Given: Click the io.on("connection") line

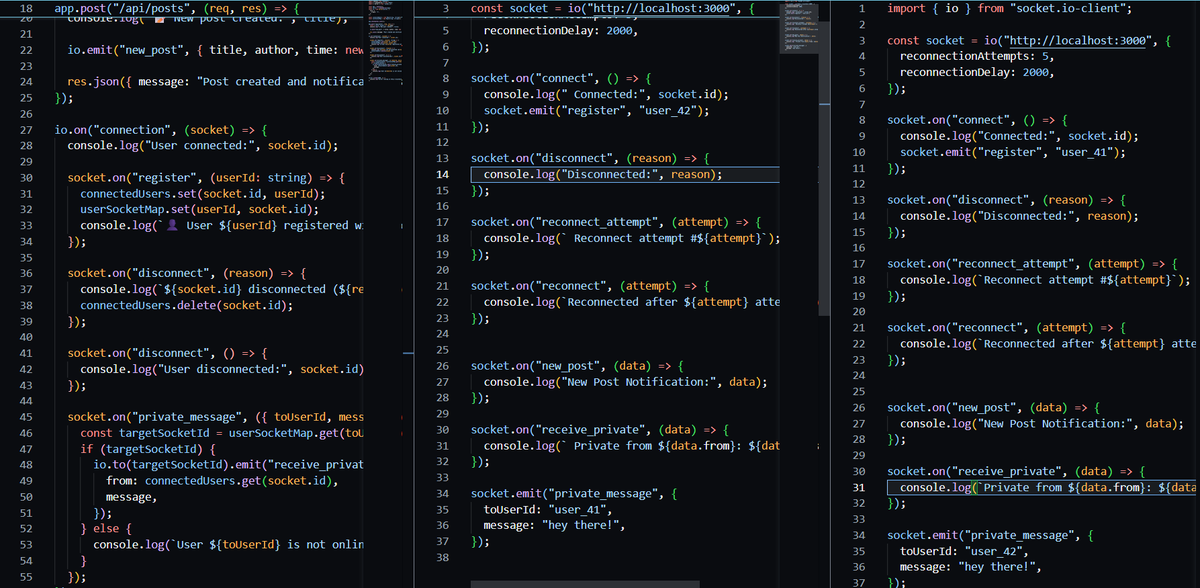Looking at the screenshot, I should 160,130.
